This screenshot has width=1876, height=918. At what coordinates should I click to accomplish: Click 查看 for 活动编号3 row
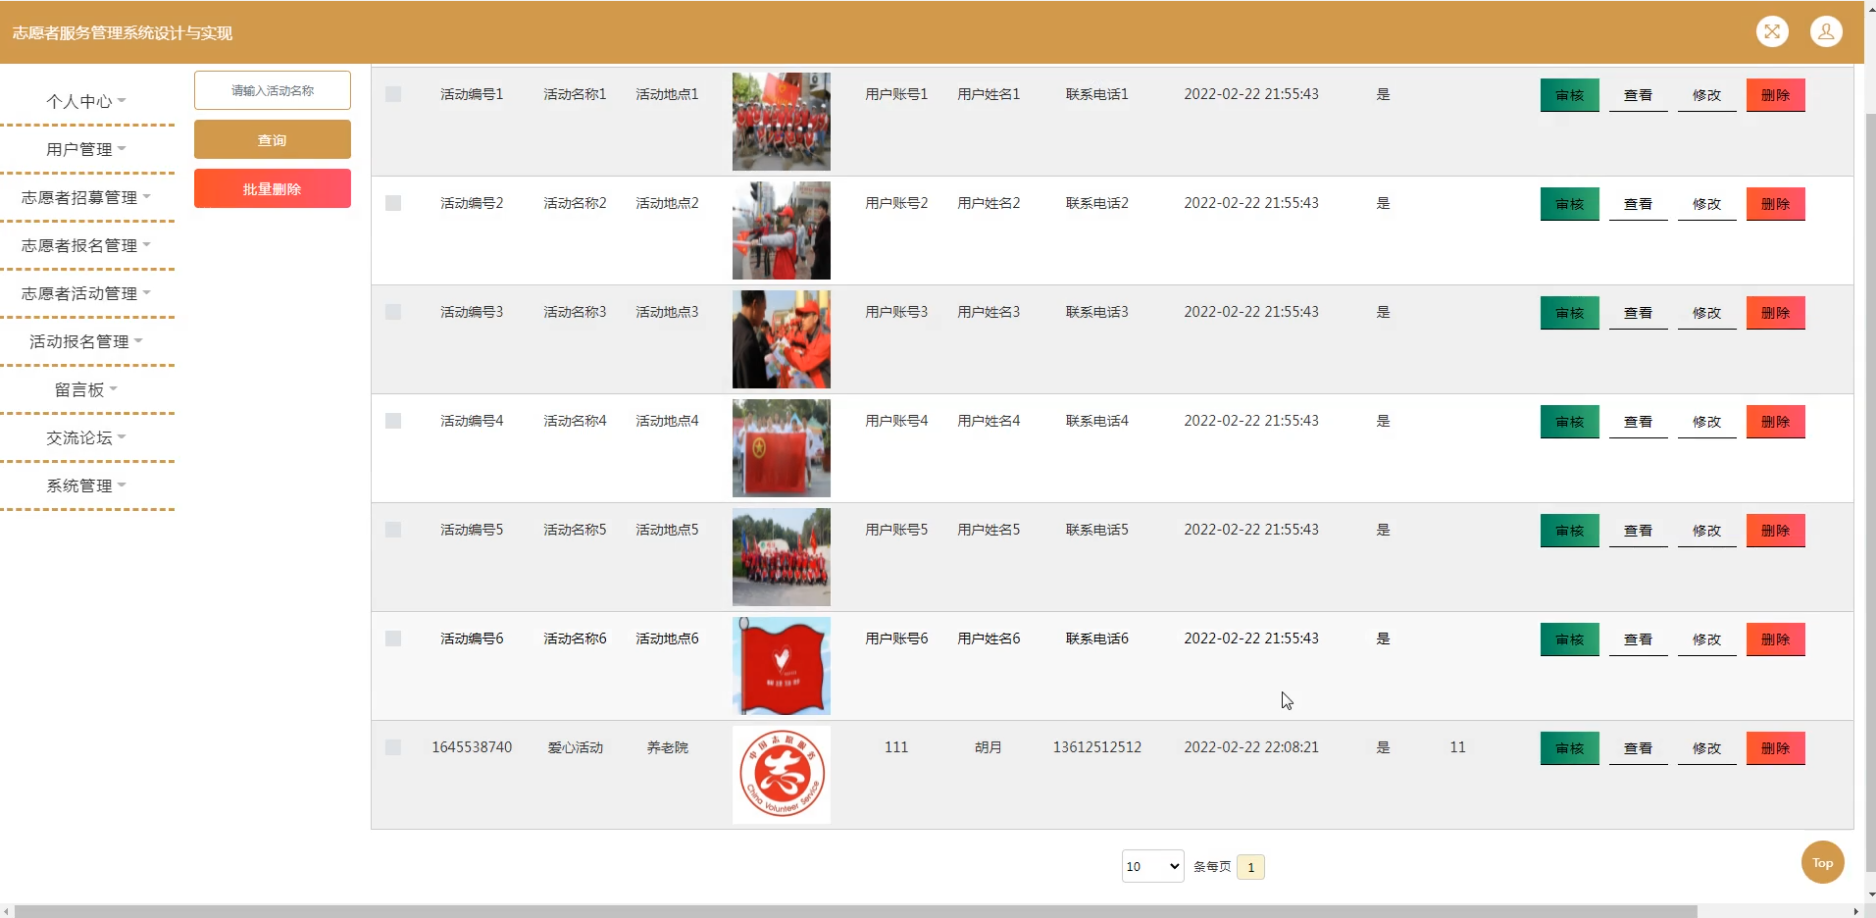(x=1638, y=313)
